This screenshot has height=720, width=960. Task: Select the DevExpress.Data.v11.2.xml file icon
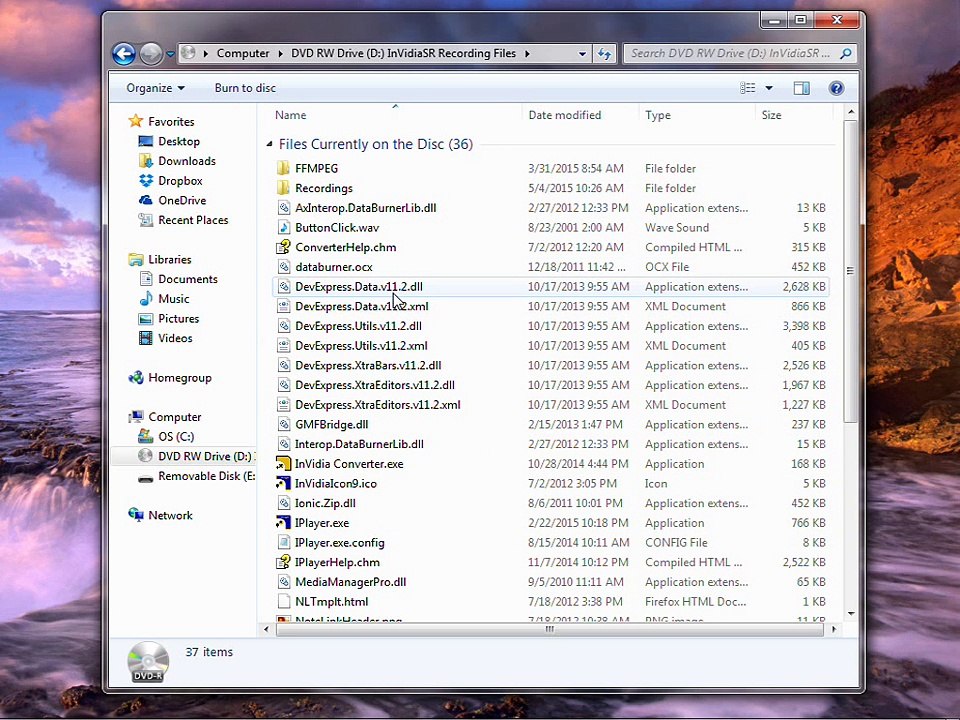click(283, 306)
